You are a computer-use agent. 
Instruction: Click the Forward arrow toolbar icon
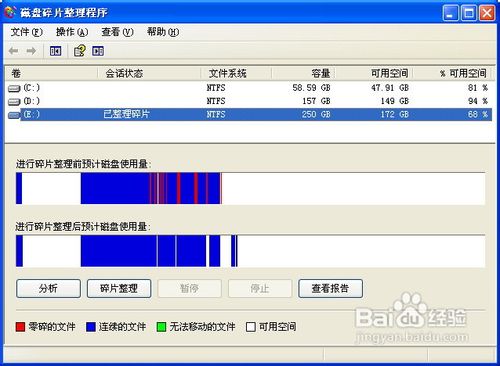(31, 51)
